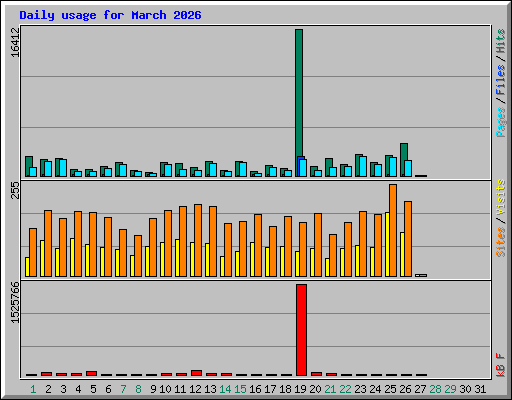Click day label 16 on the x-axis

[x=255, y=389]
